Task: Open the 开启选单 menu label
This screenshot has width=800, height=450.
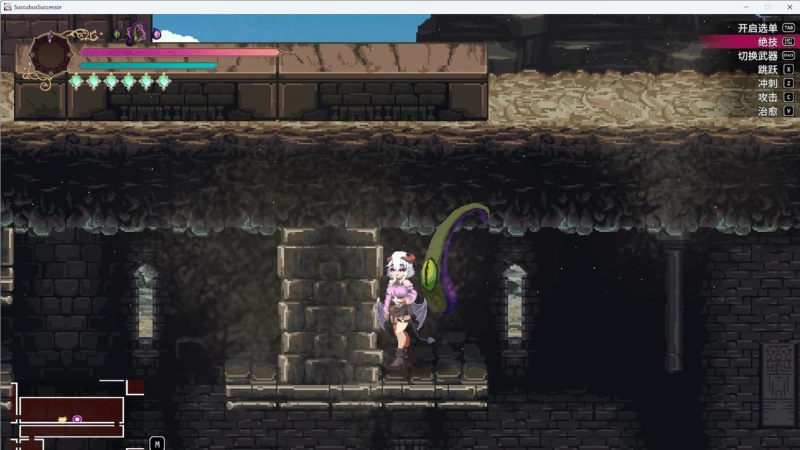Action: pos(757,28)
